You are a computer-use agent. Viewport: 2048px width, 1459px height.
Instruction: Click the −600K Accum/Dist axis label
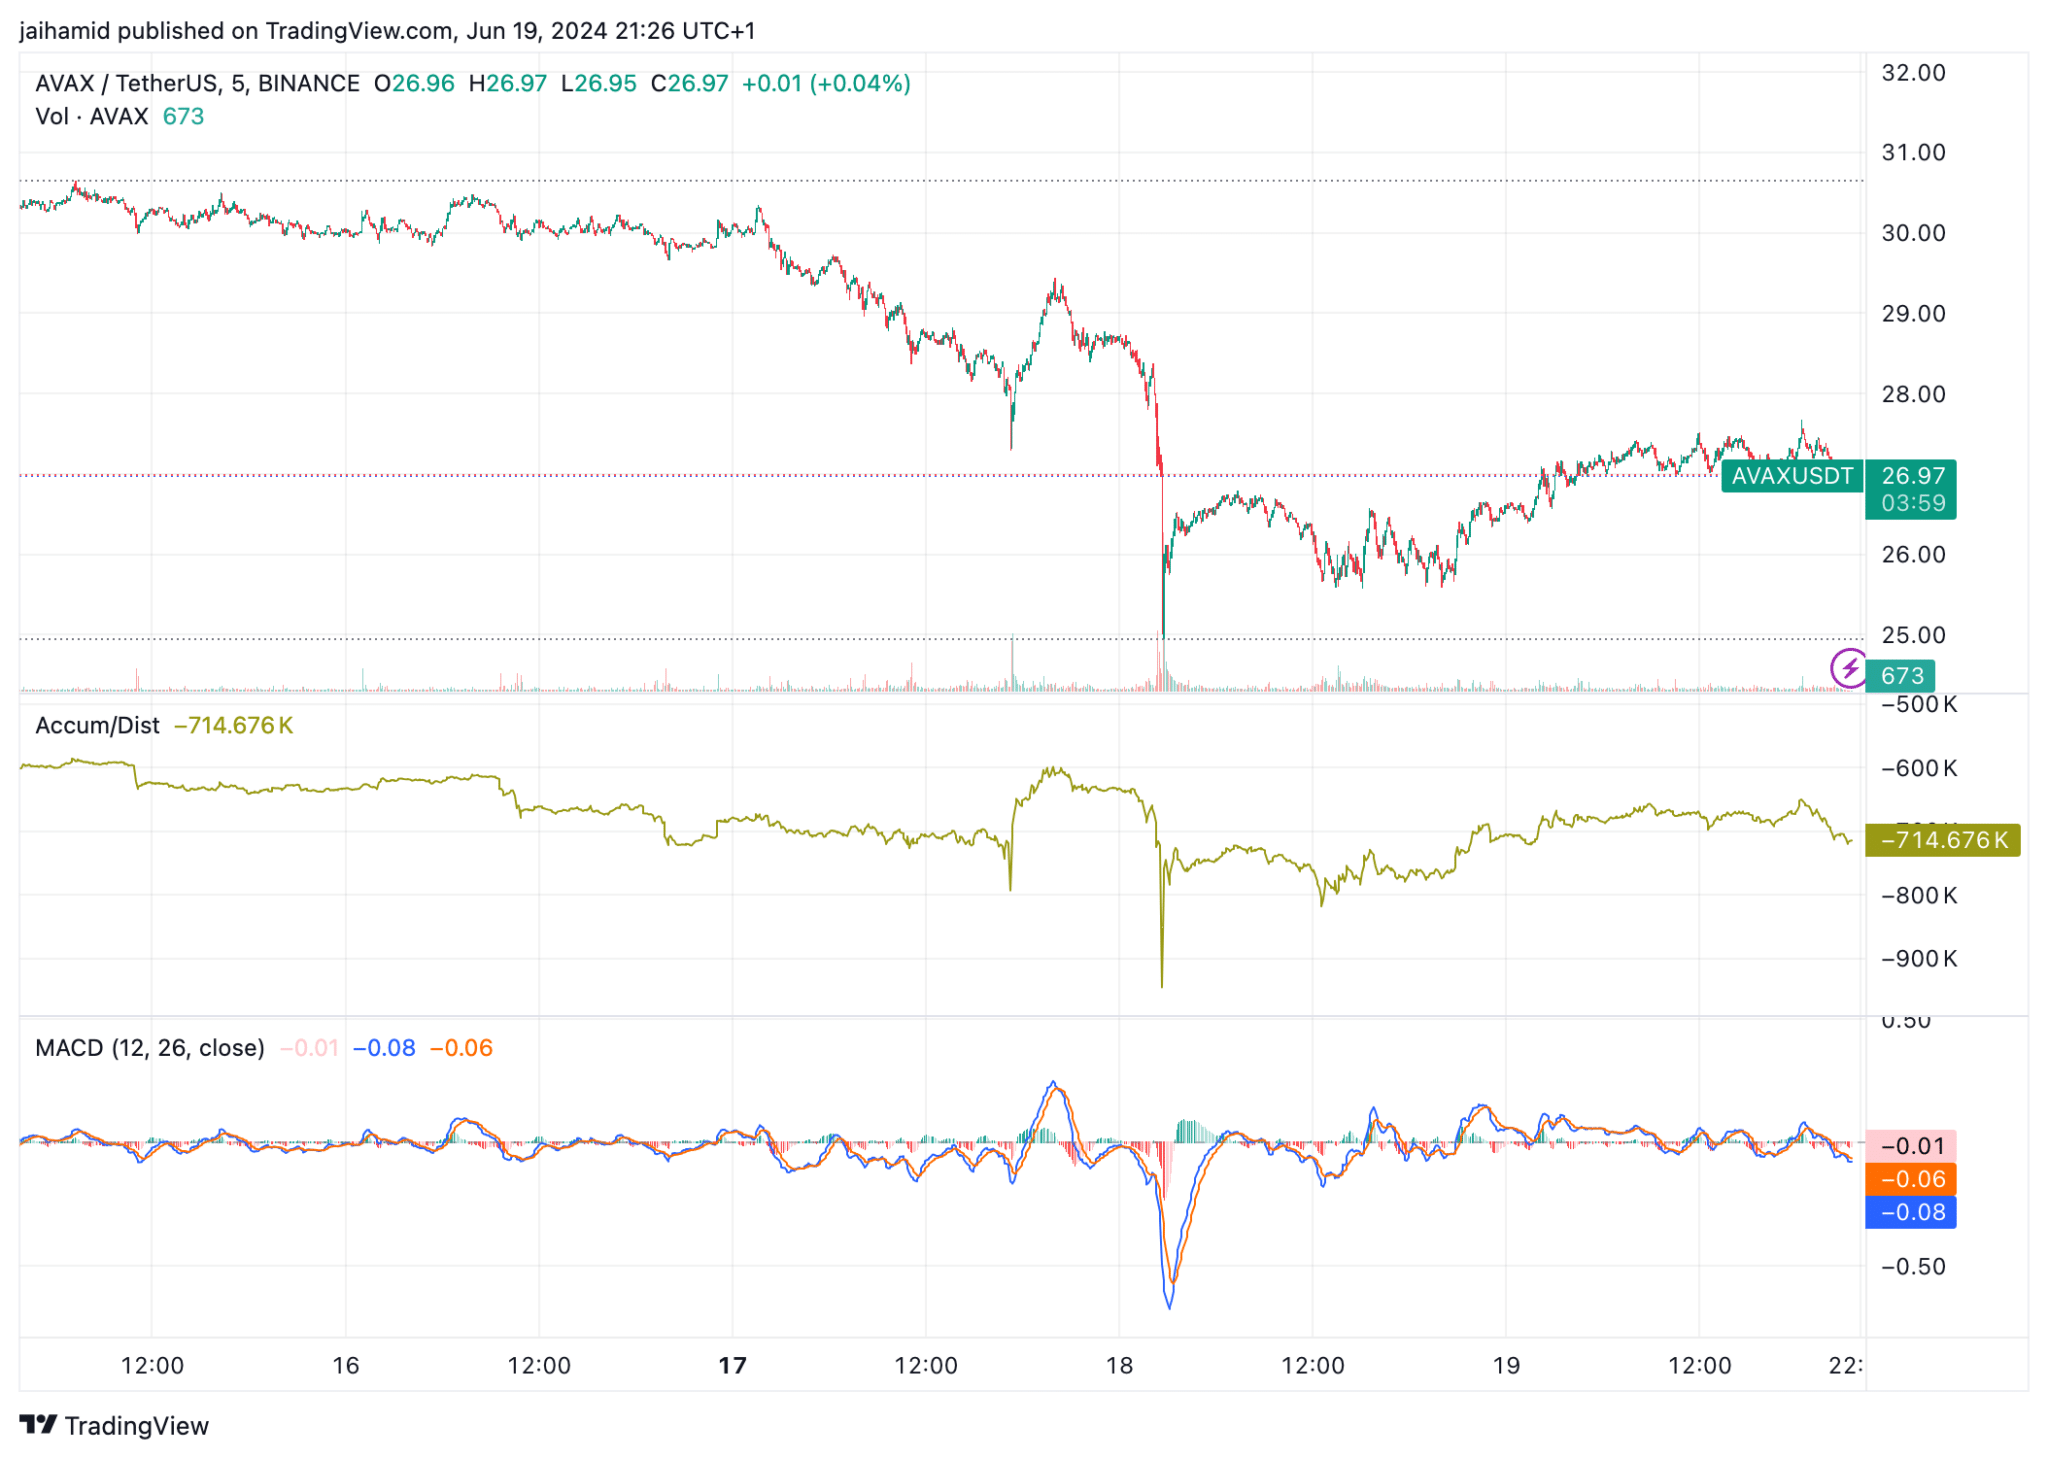(x=1918, y=769)
